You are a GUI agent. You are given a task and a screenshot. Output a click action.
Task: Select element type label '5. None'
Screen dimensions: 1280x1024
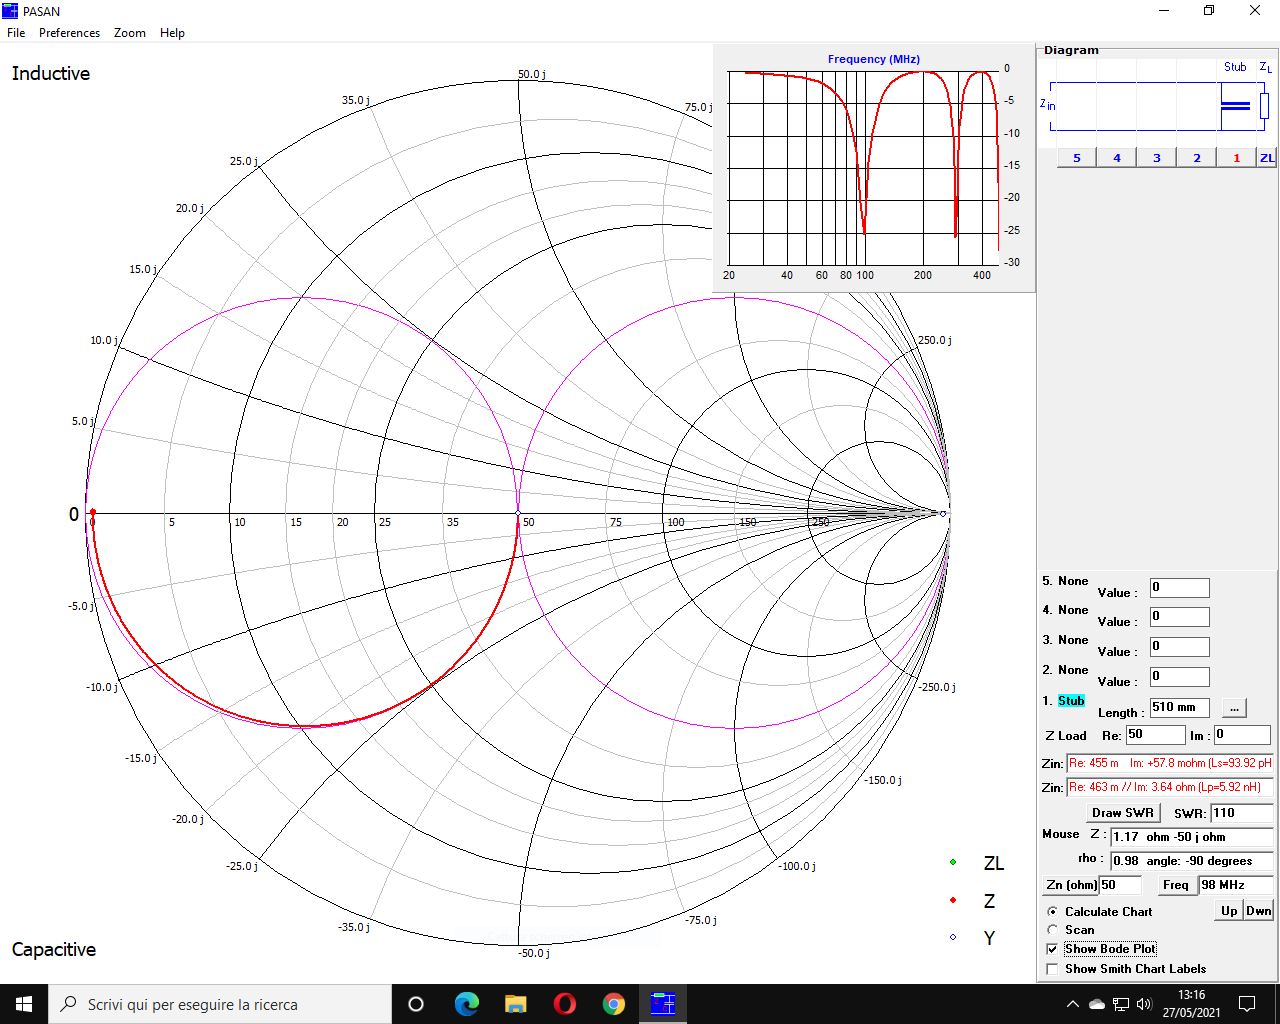[1065, 581]
